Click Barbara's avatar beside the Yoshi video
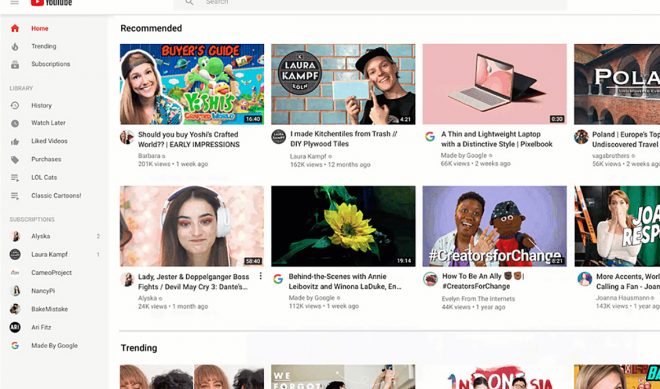 (x=127, y=137)
